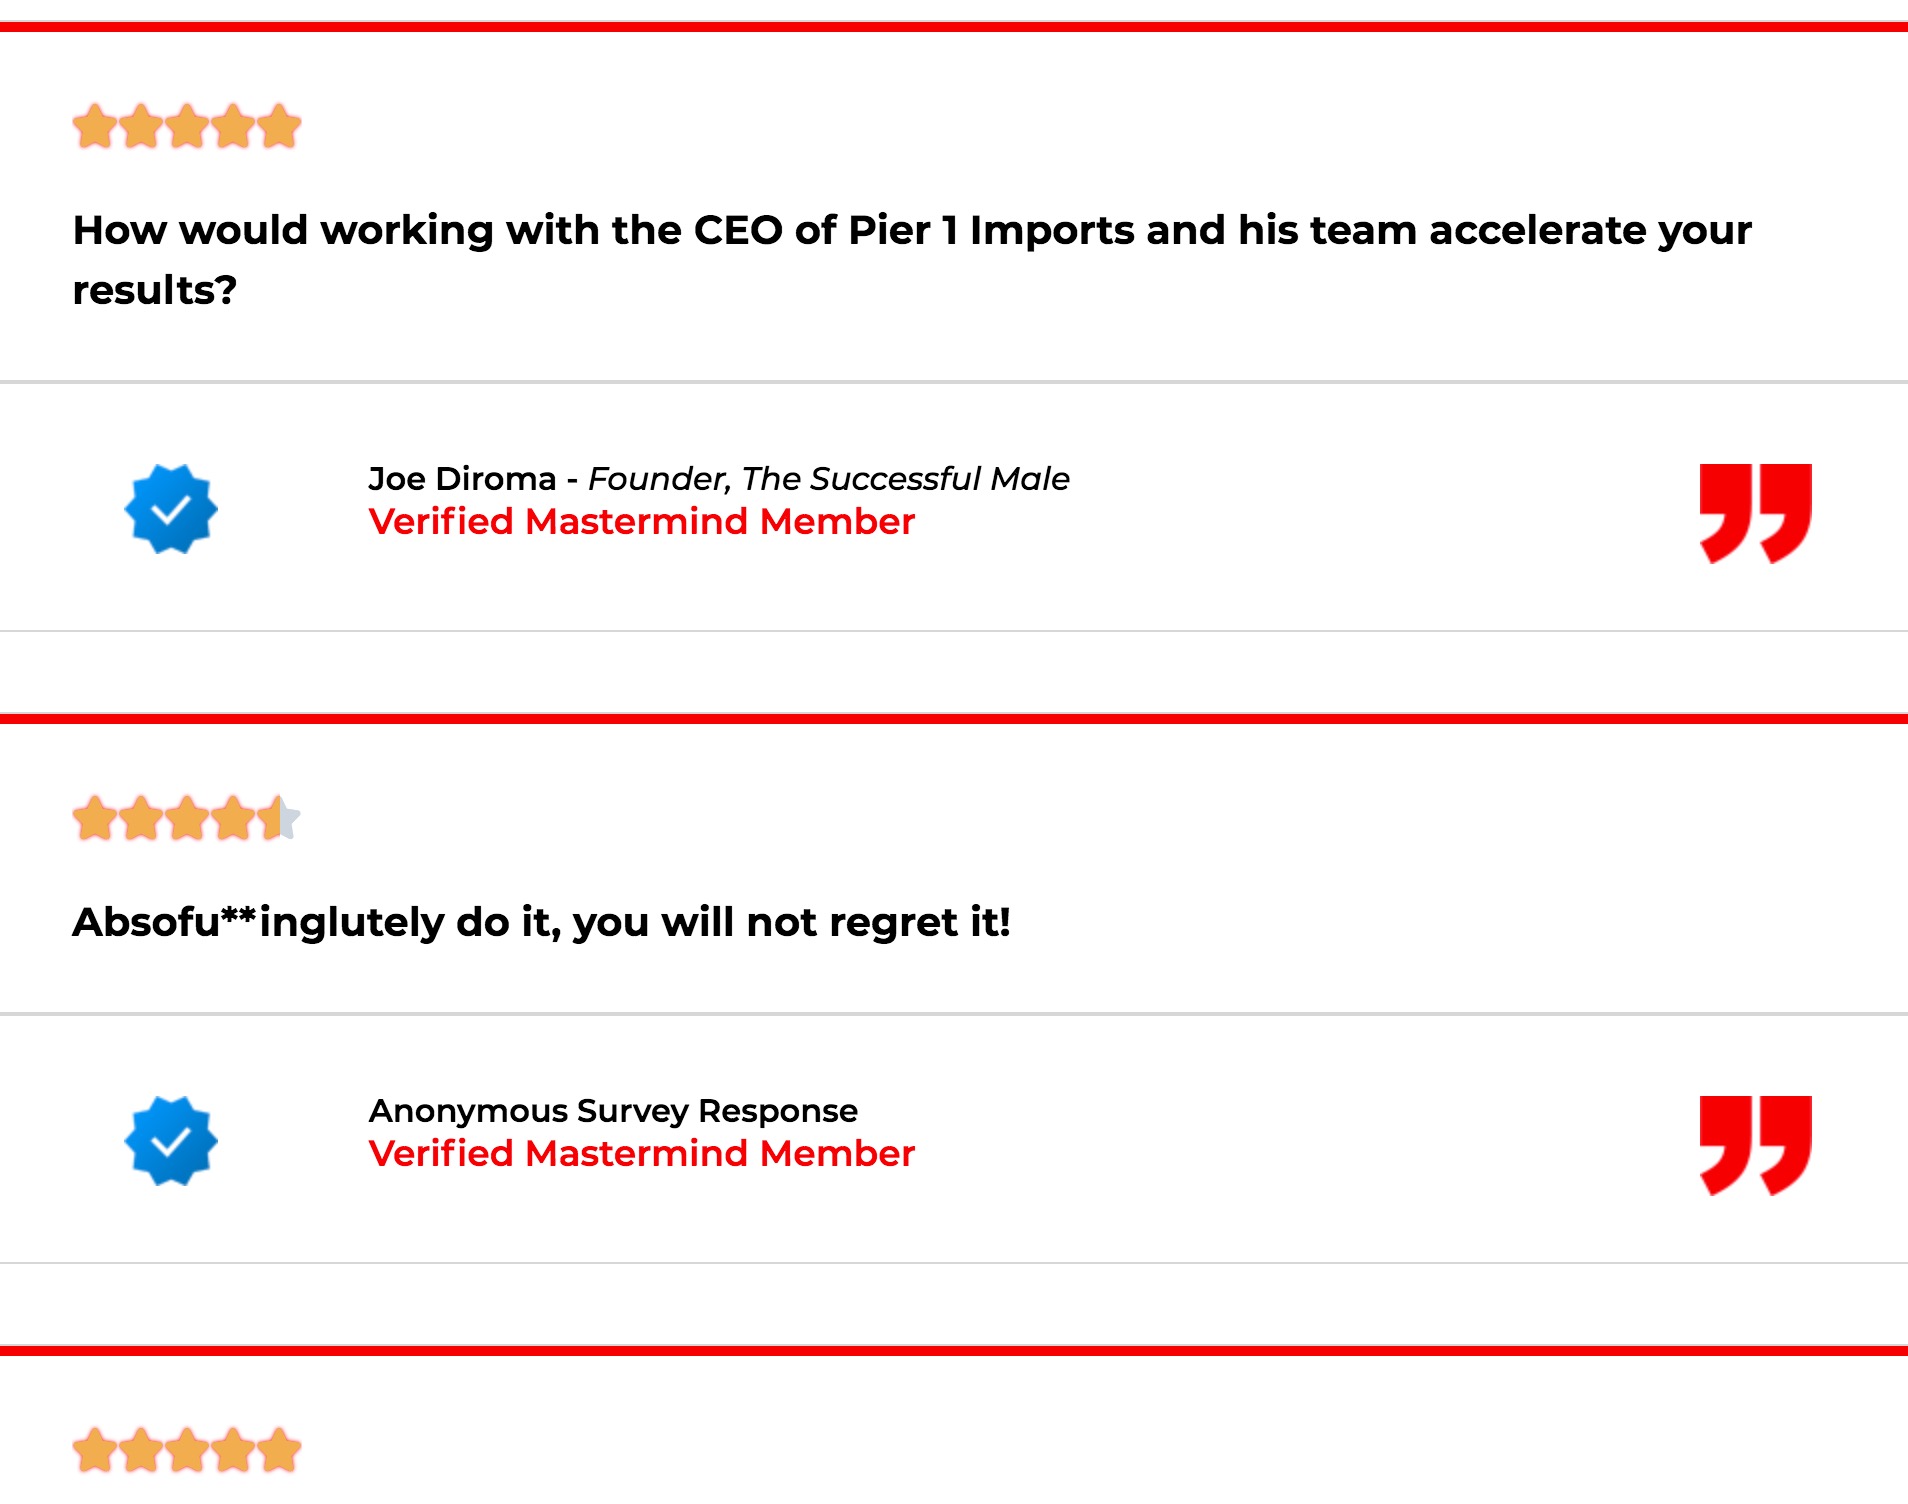1908x1504 pixels.
Task: Click the first star of the top review rating
Action: coord(95,126)
